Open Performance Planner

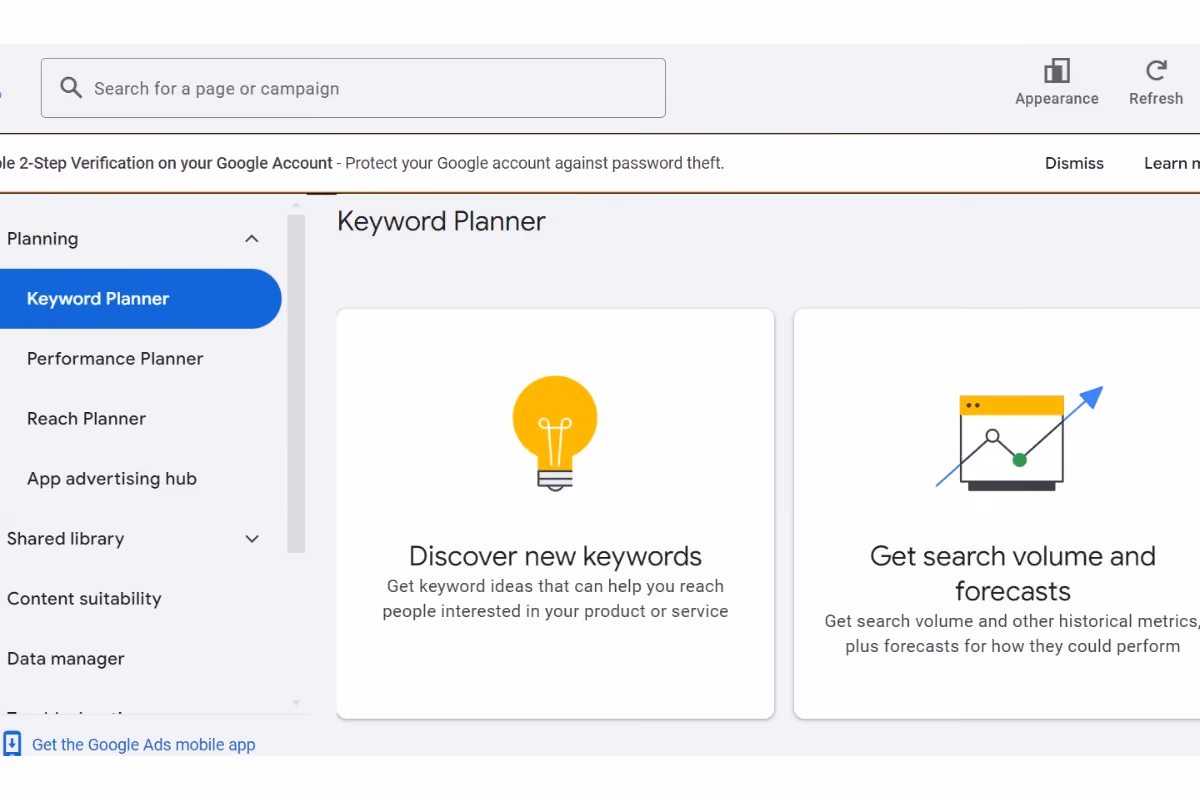point(115,358)
